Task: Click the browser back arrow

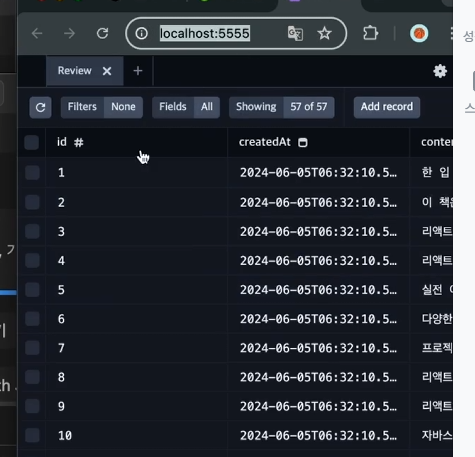Action: [x=37, y=33]
